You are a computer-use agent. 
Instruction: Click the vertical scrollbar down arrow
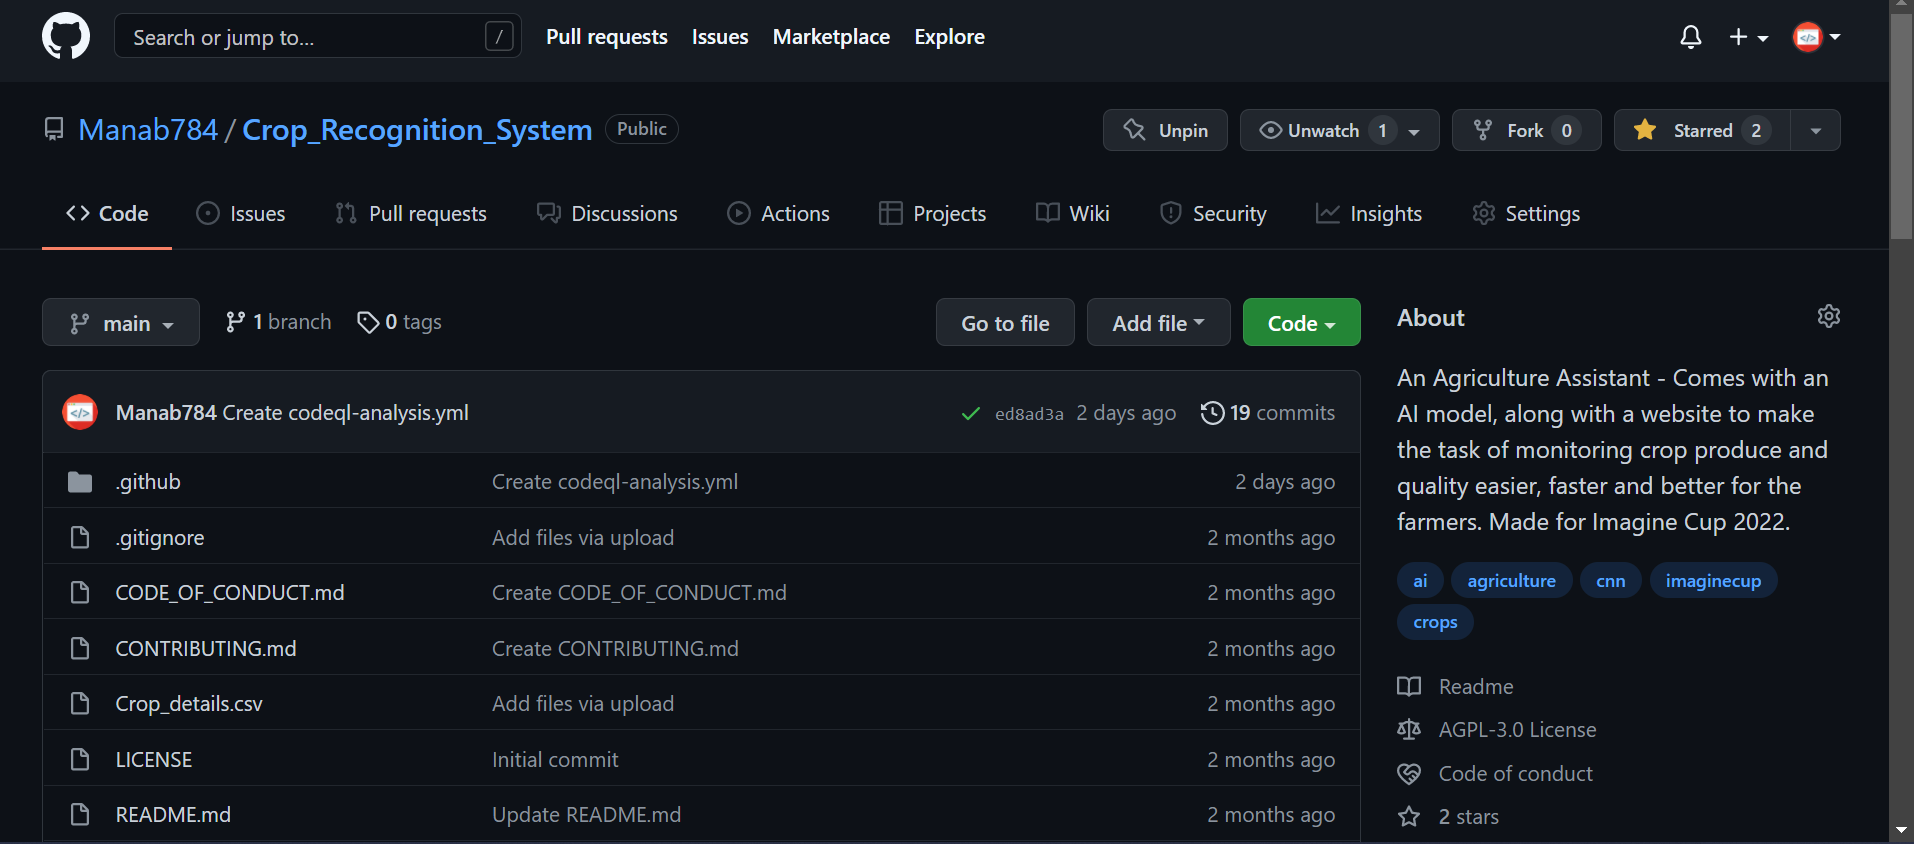(1901, 830)
